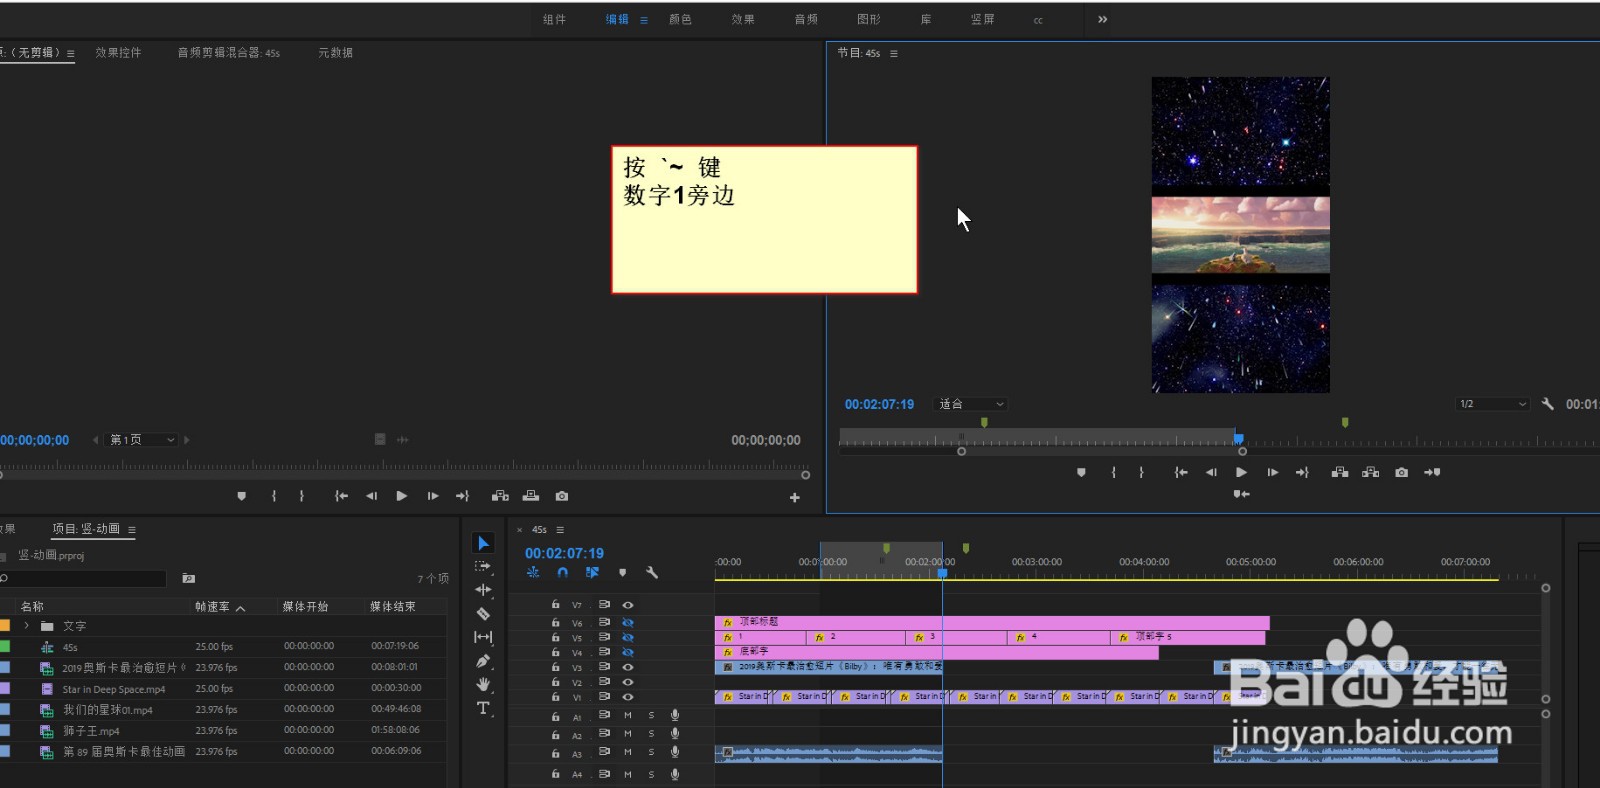This screenshot has height=788, width=1600.
Task: Select the Type tool
Action: tap(483, 708)
